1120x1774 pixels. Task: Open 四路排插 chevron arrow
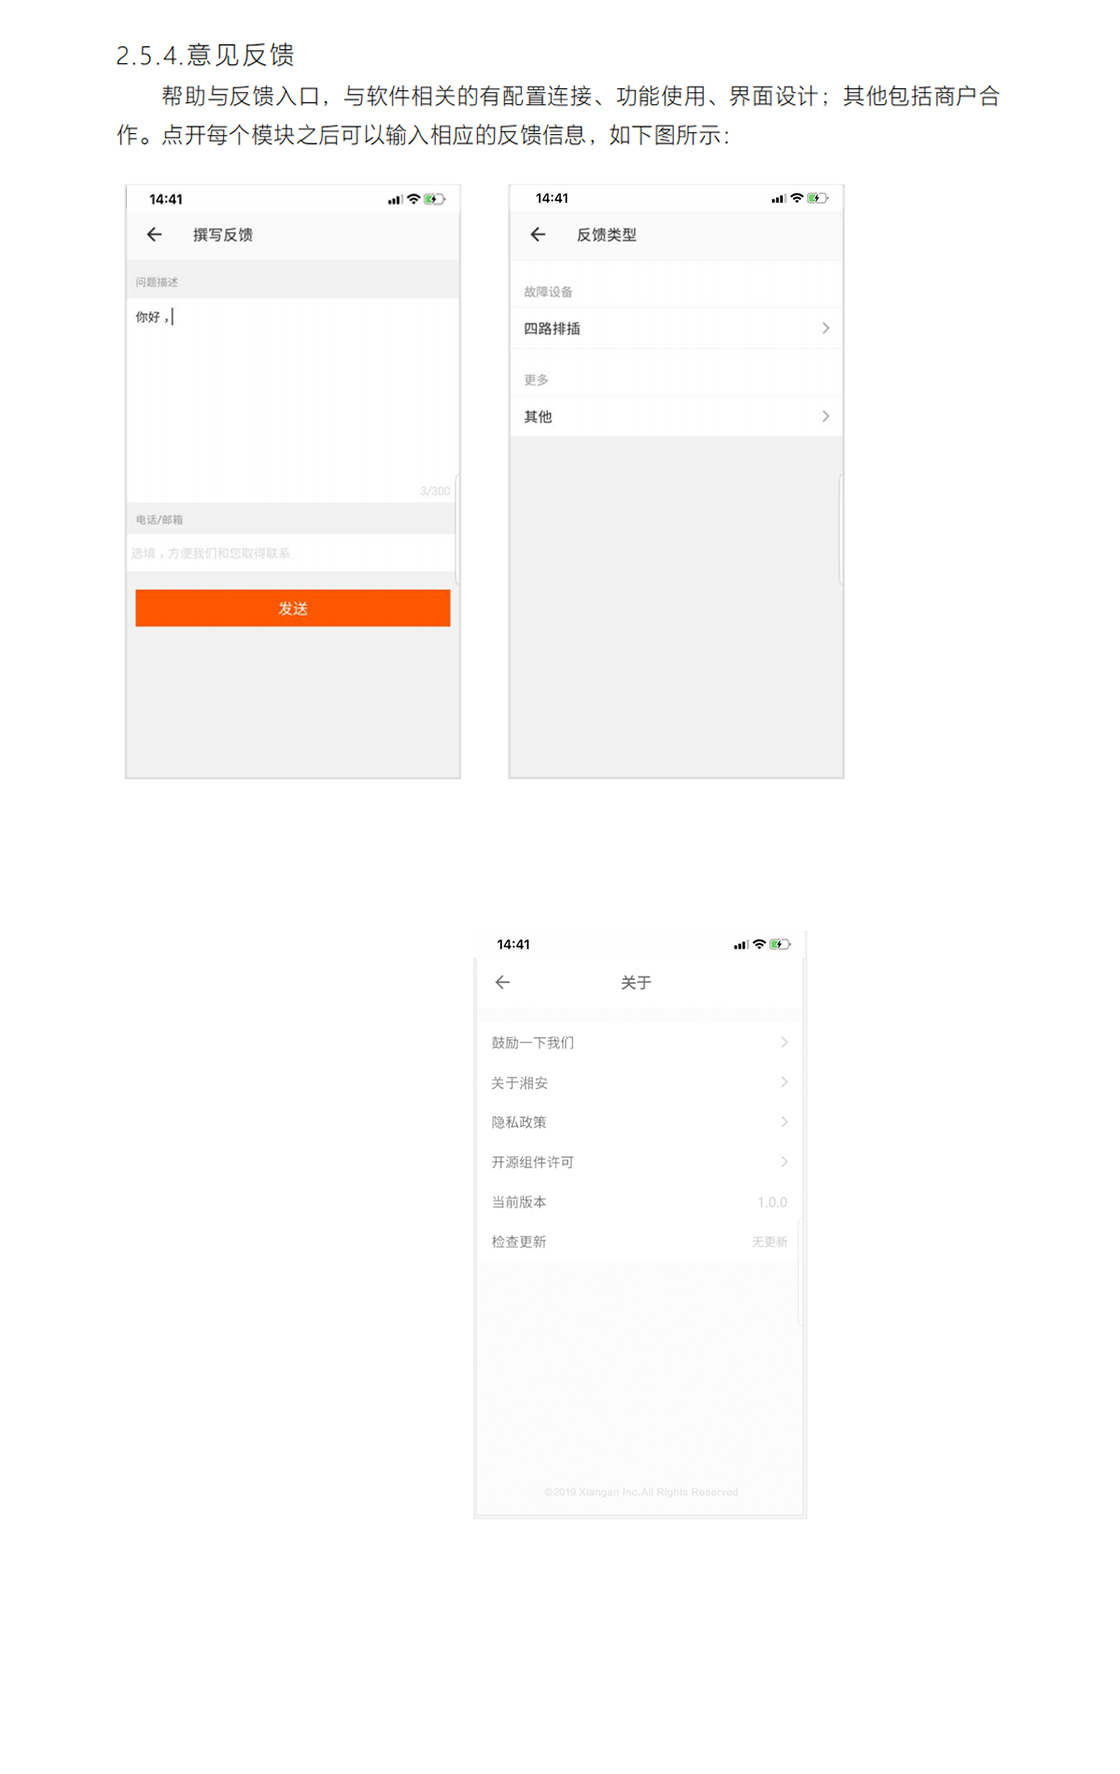825,328
